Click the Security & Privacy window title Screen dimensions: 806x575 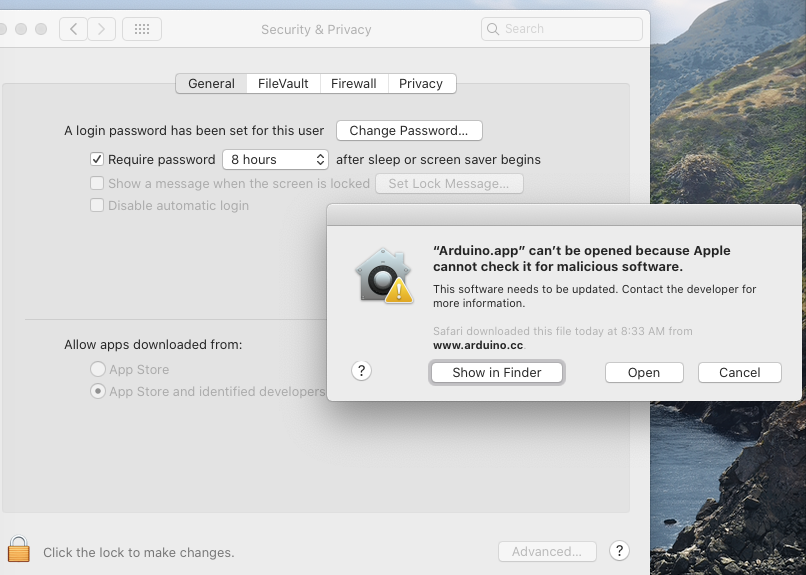316,29
